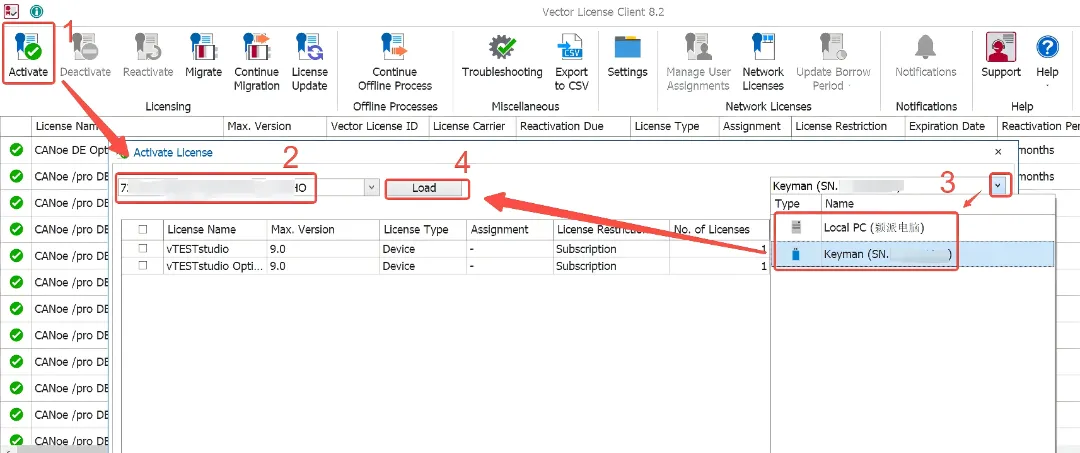Expand the license carrier dropdown arrow

999,186
